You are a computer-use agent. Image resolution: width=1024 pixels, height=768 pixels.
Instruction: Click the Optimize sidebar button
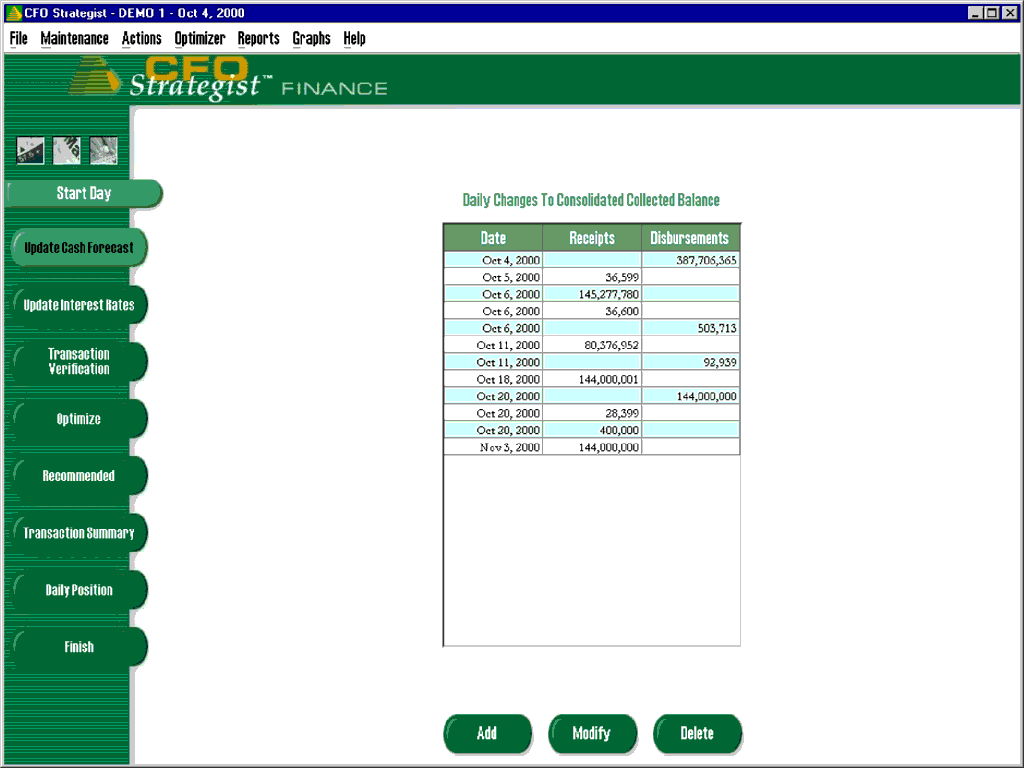[79, 419]
